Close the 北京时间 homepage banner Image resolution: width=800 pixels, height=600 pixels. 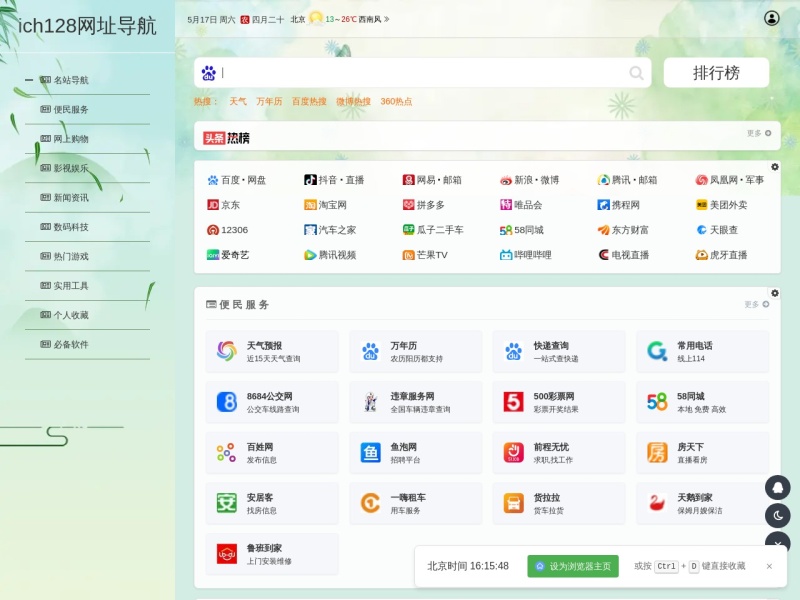(769, 566)
